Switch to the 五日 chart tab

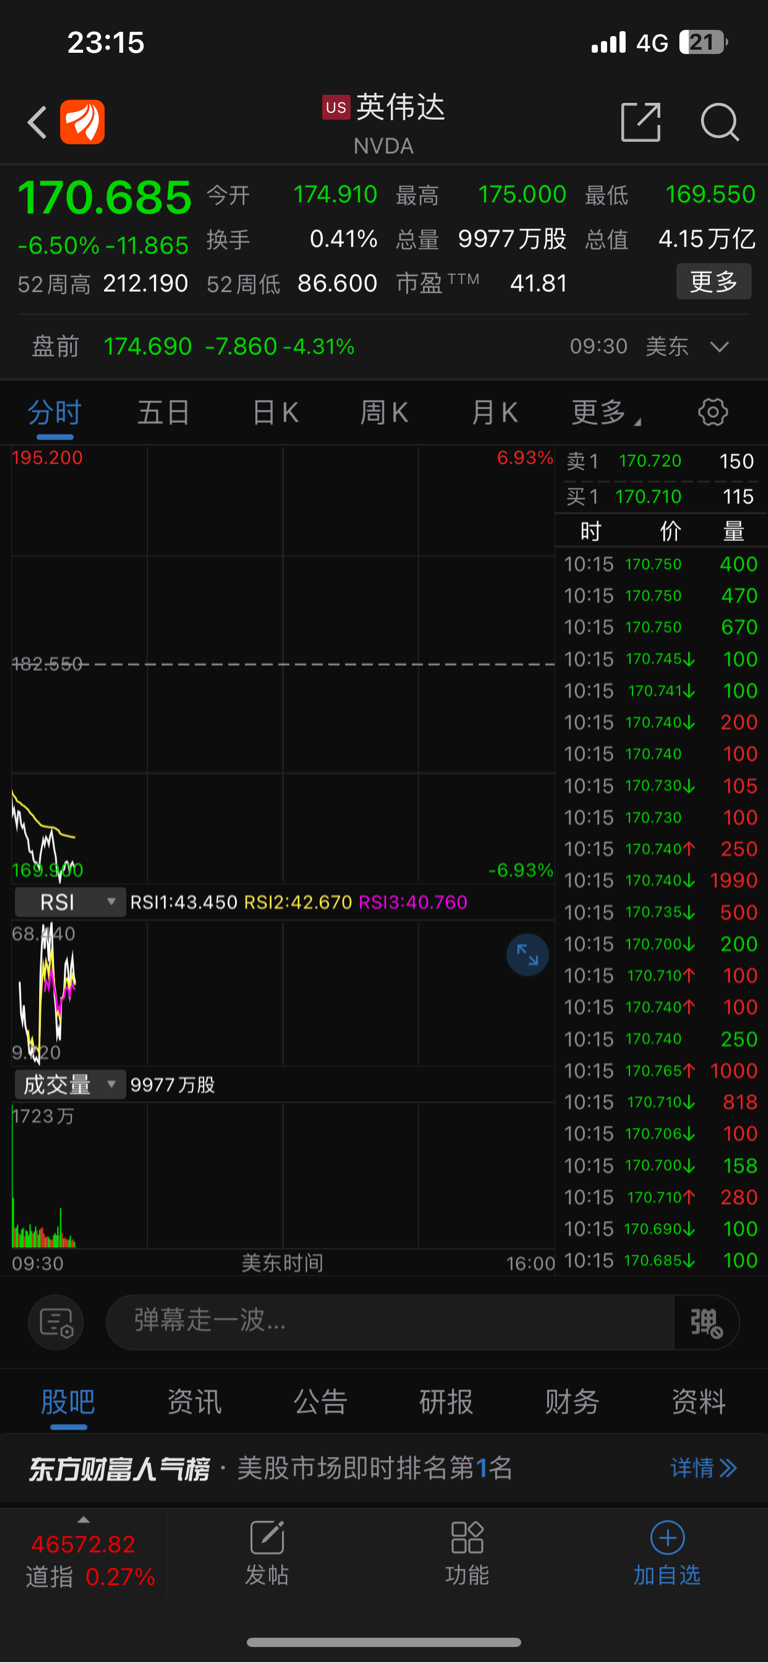pyautogui.click(x=164, y=412)
